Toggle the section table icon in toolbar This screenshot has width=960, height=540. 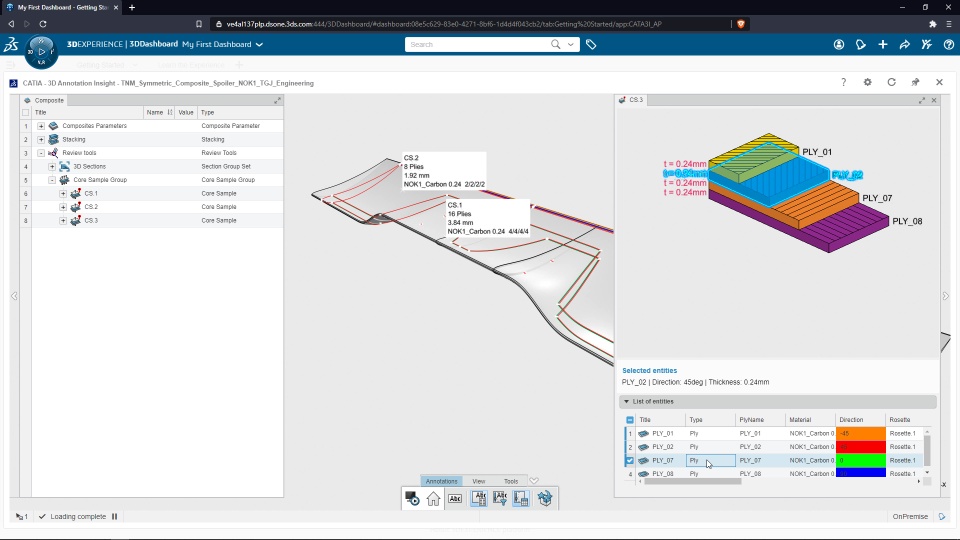pyautogui.click(x=521, y=498)
